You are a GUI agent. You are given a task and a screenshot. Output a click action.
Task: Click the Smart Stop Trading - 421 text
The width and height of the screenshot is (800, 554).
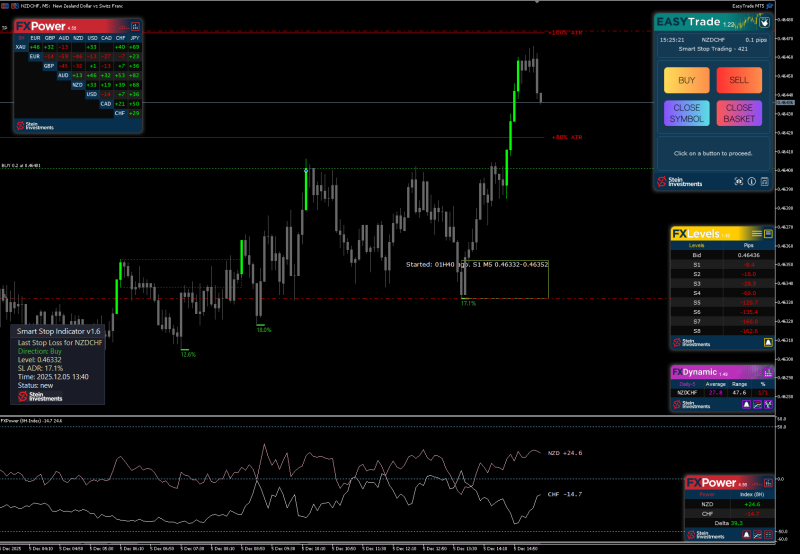(x=713, y=49)
